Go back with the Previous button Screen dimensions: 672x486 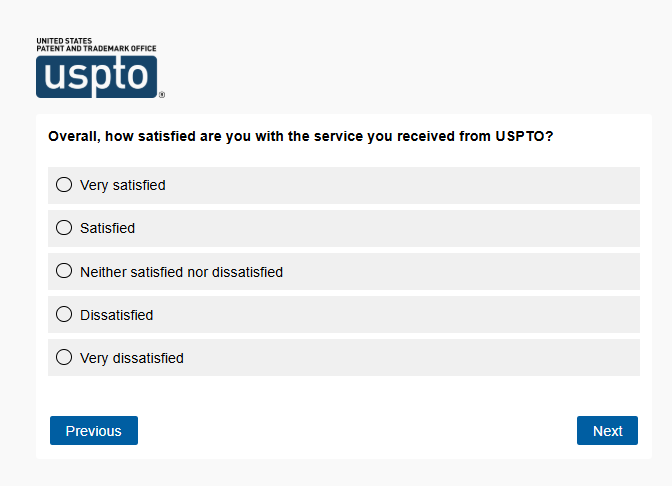94,431
